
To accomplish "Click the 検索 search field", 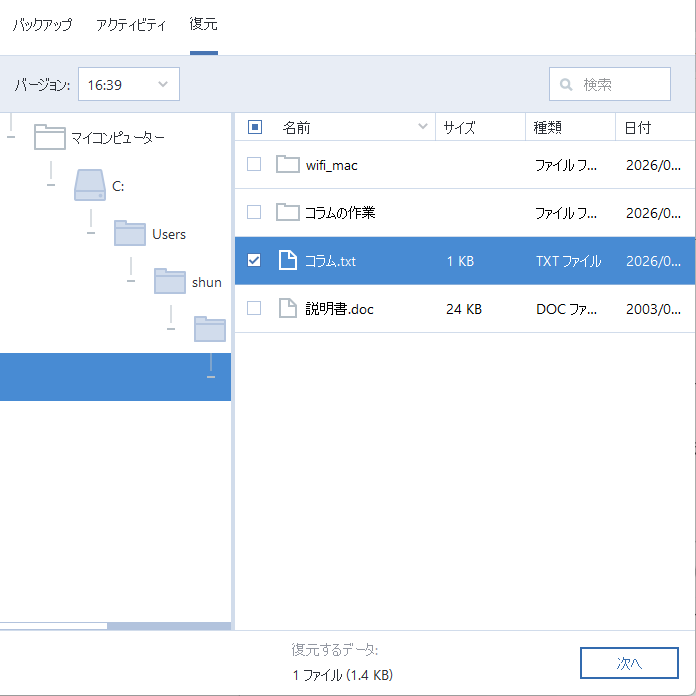I will coord(609,84).
